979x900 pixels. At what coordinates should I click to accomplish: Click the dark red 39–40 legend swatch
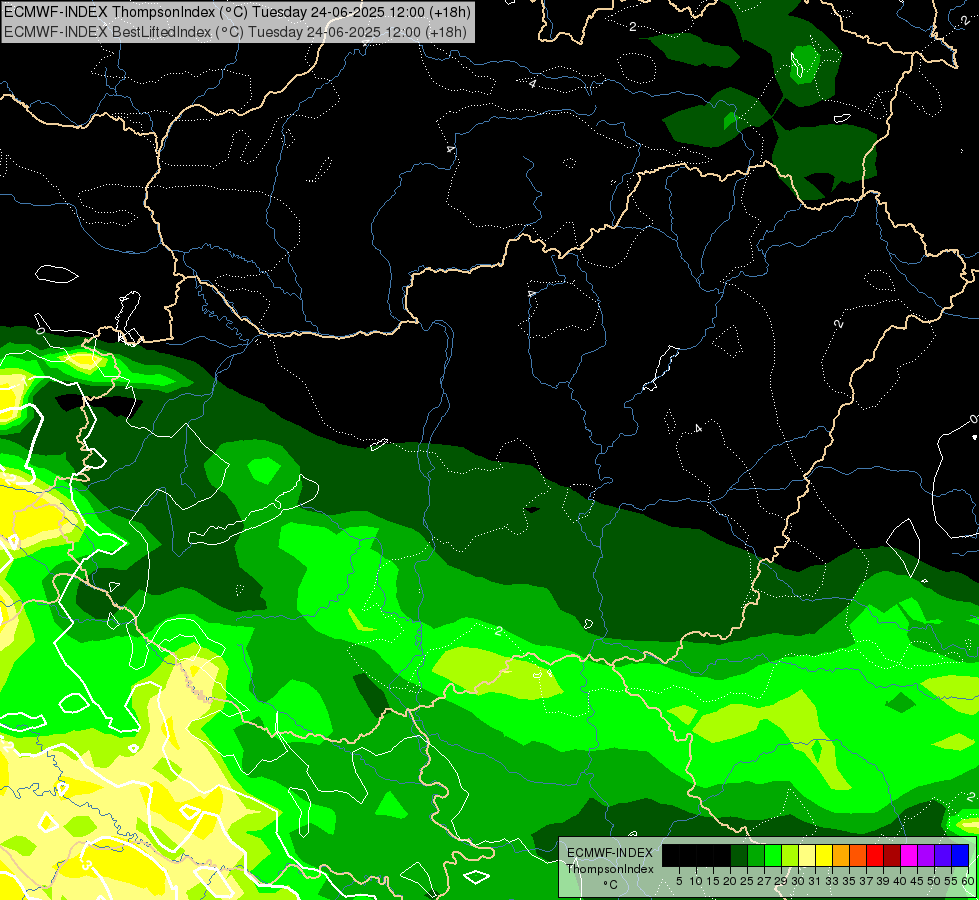(x=892, y=855)
